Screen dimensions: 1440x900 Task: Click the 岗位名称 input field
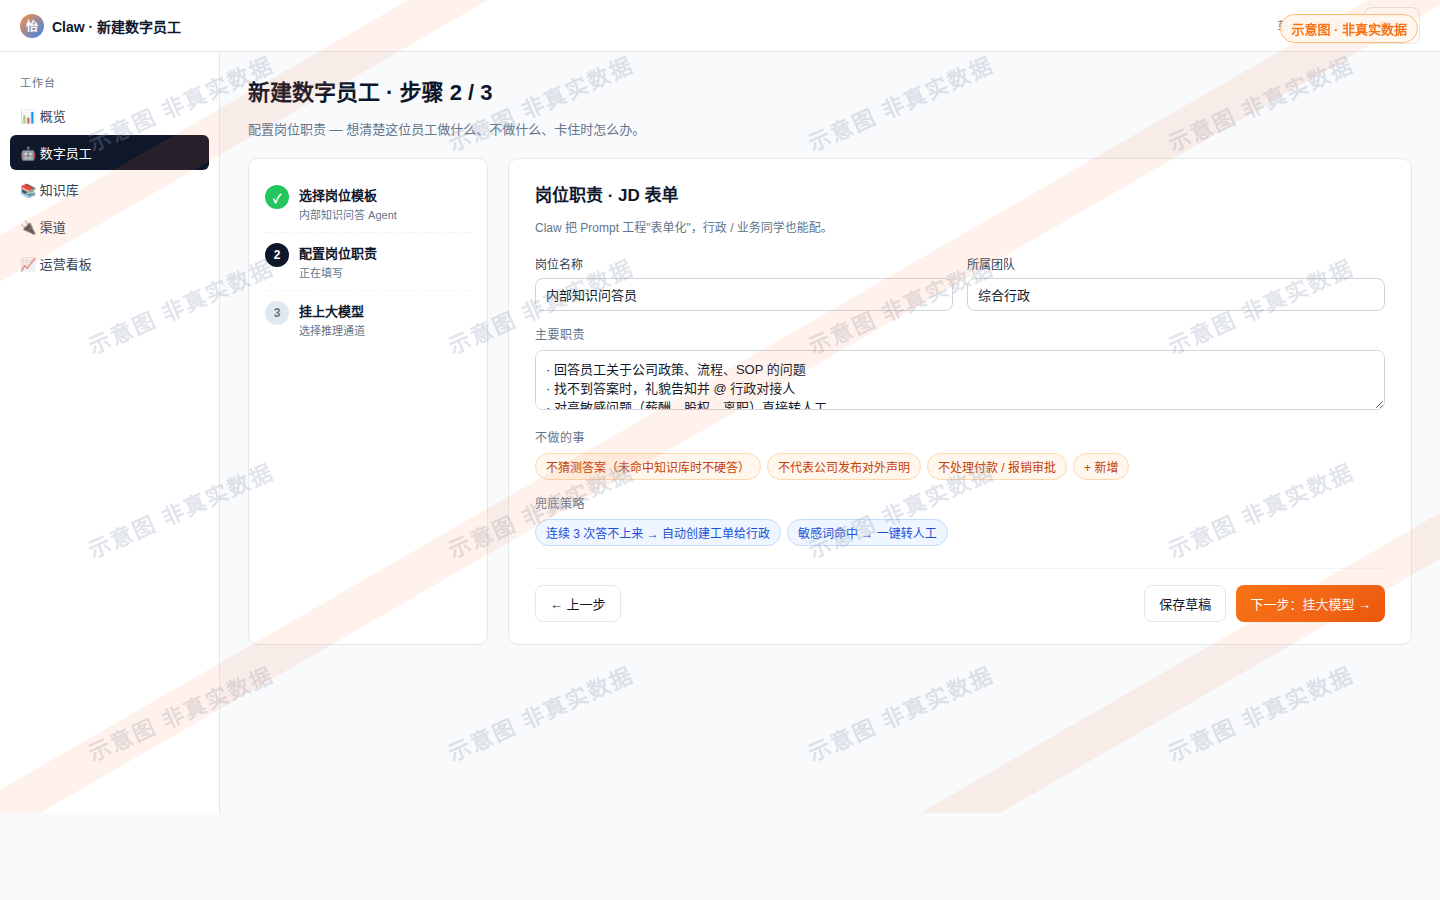[744, 295]
